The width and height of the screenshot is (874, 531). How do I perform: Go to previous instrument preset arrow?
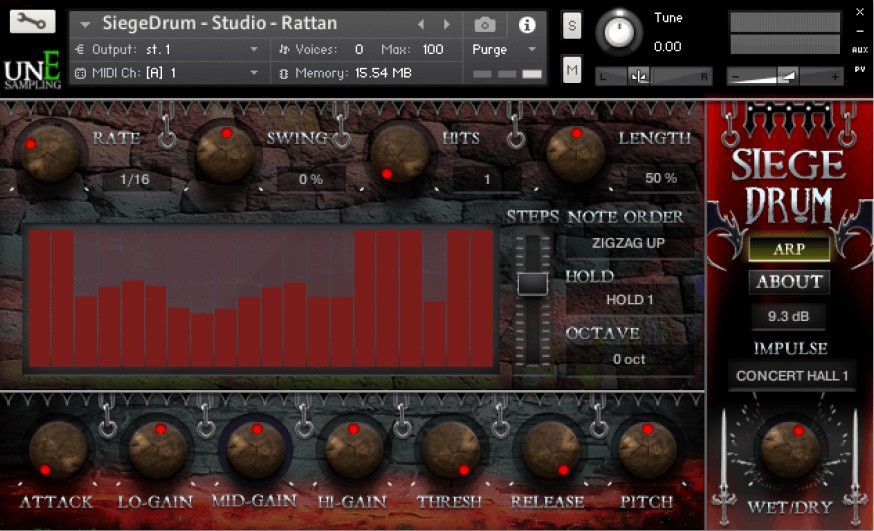point(421,24)
